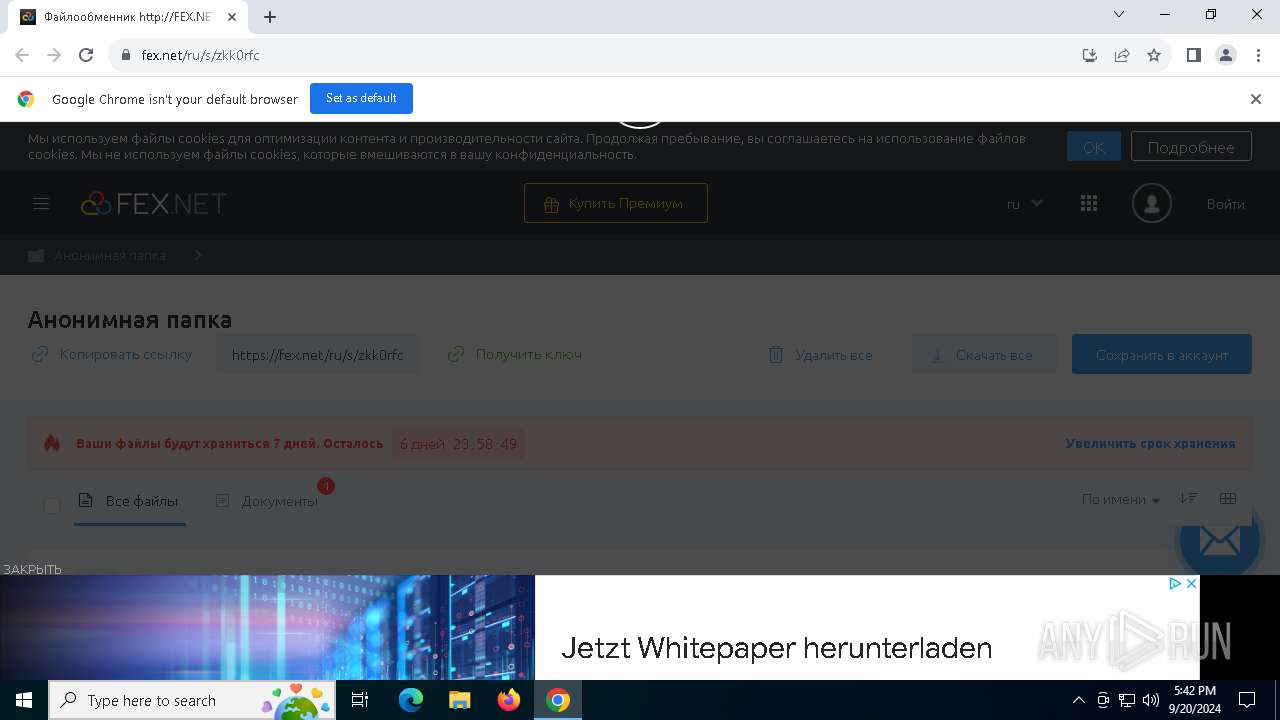
Task: Click the FEX.NET logo
Action: click(x=153, y=204)
